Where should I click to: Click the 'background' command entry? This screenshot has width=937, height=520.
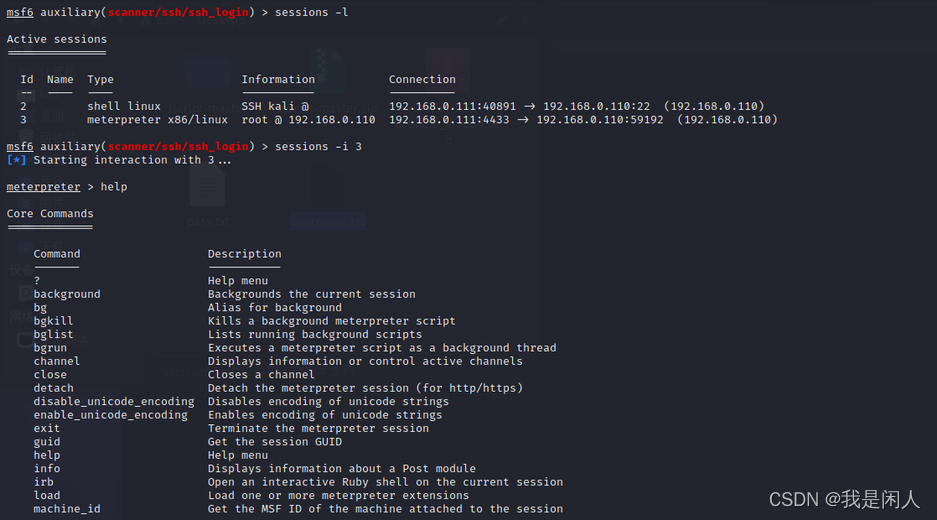(x=67, y=295)
